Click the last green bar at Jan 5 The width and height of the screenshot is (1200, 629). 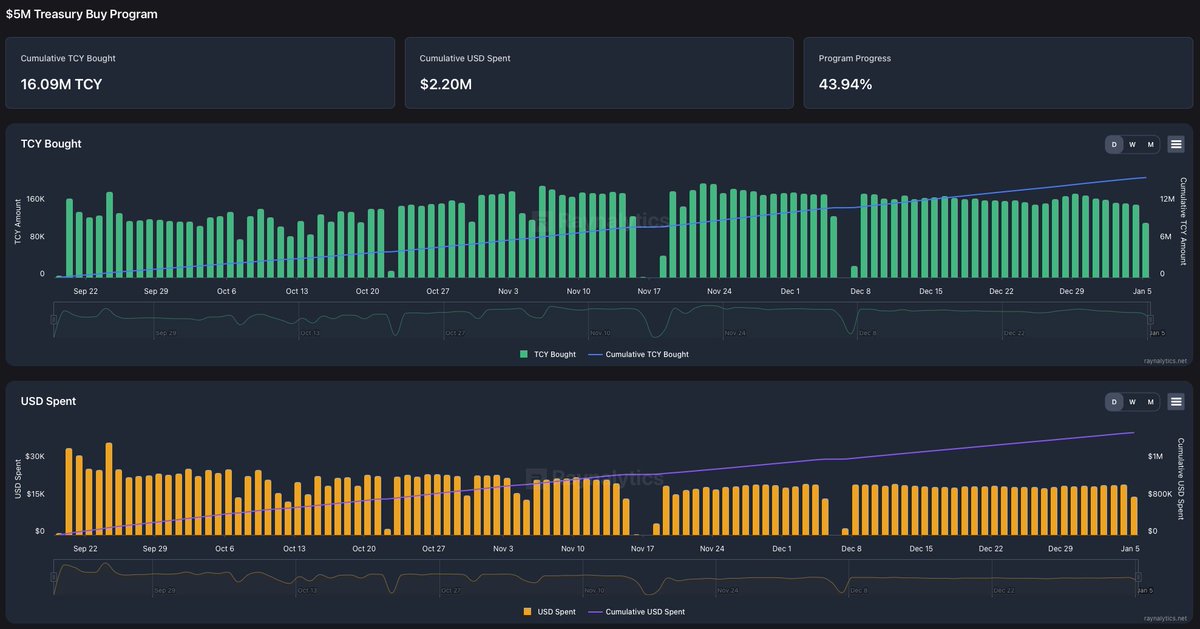coord(1146,250)
